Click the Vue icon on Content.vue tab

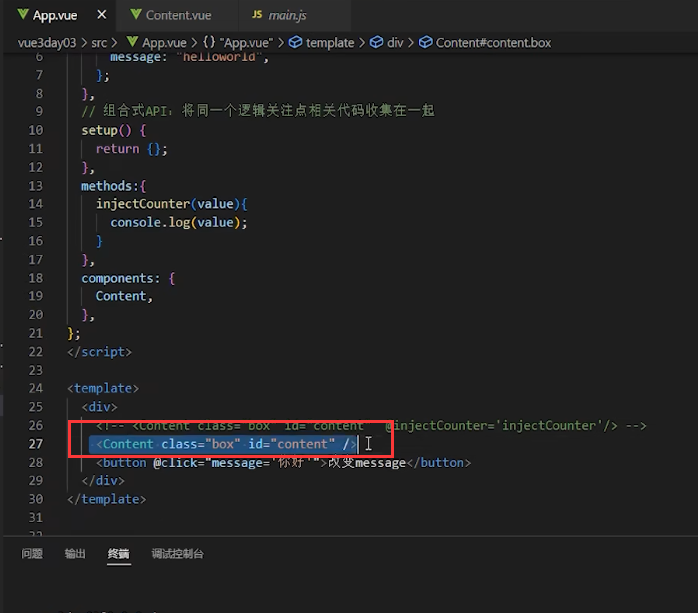136,15
